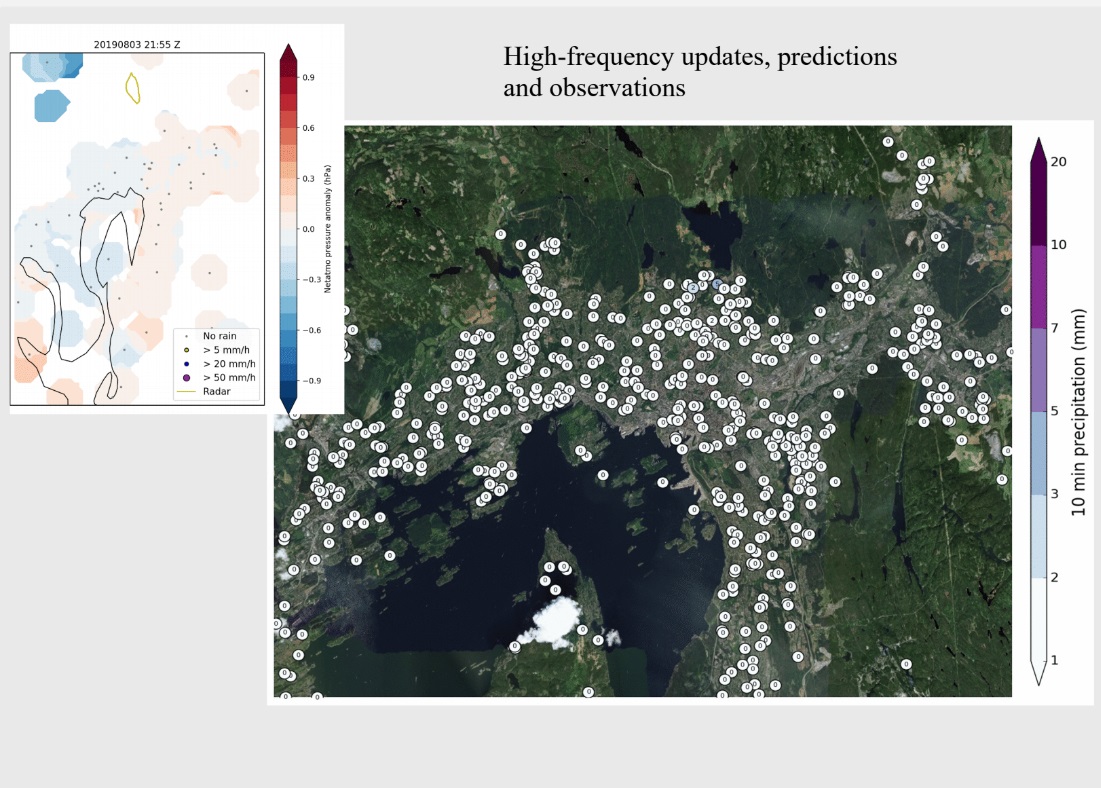The height and width of the screenshot is (788, 1101).
Task: Click the '0.0' tick on the pressure colorbar
Action: [308, 229]
